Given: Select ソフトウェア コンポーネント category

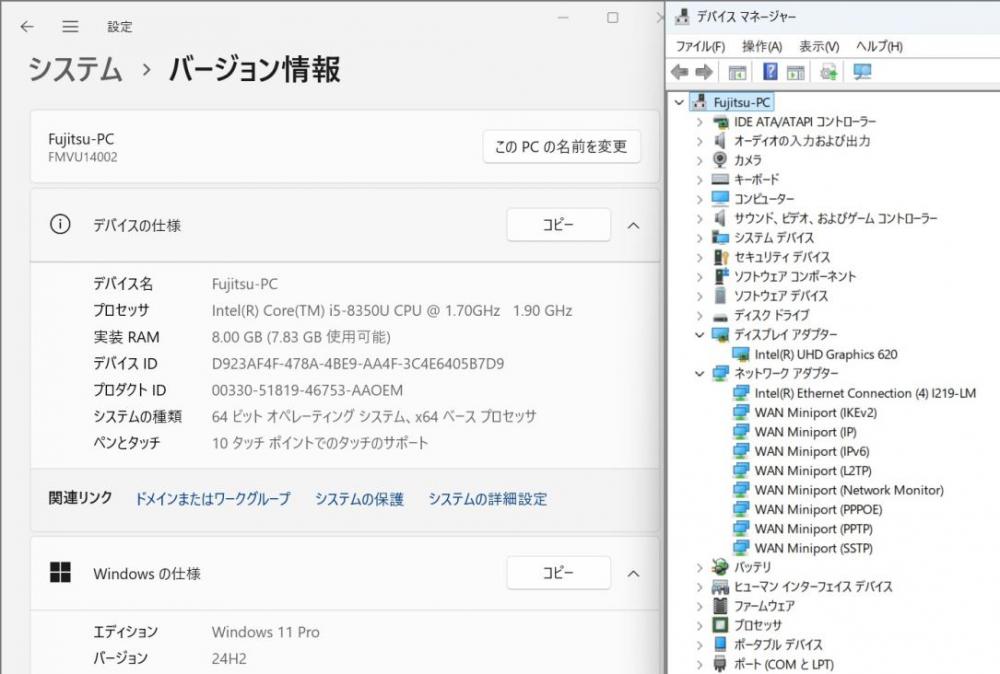Looking at the screenshot, I should tap(795, 277).
